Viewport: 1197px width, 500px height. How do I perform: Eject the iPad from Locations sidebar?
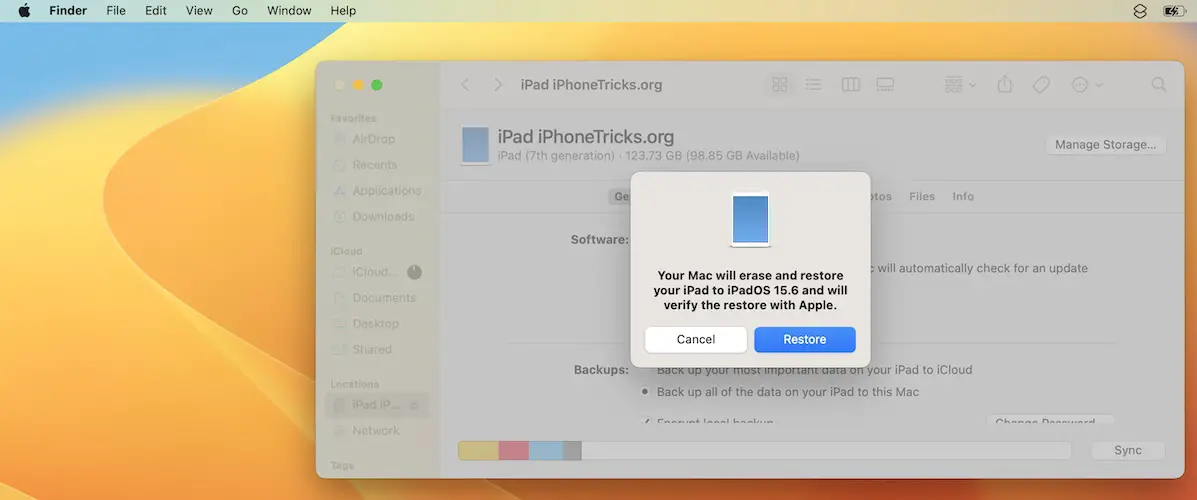[x=414, y=405]
